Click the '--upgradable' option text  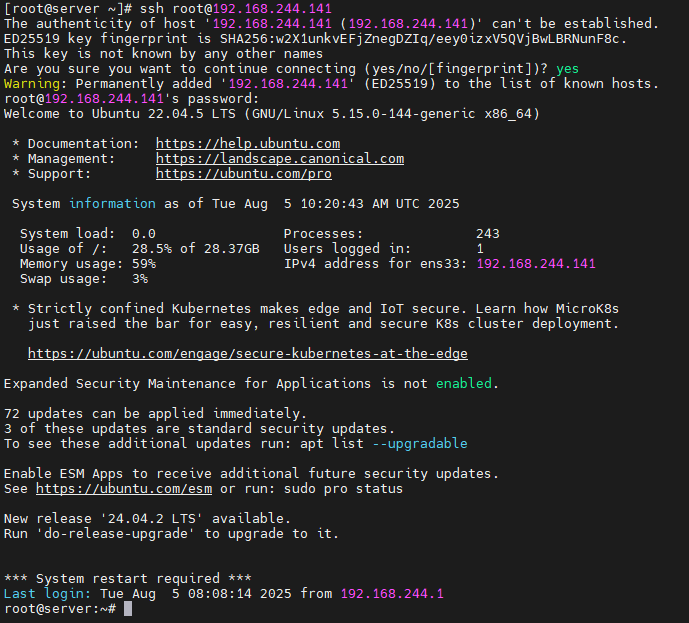[420, 443]
